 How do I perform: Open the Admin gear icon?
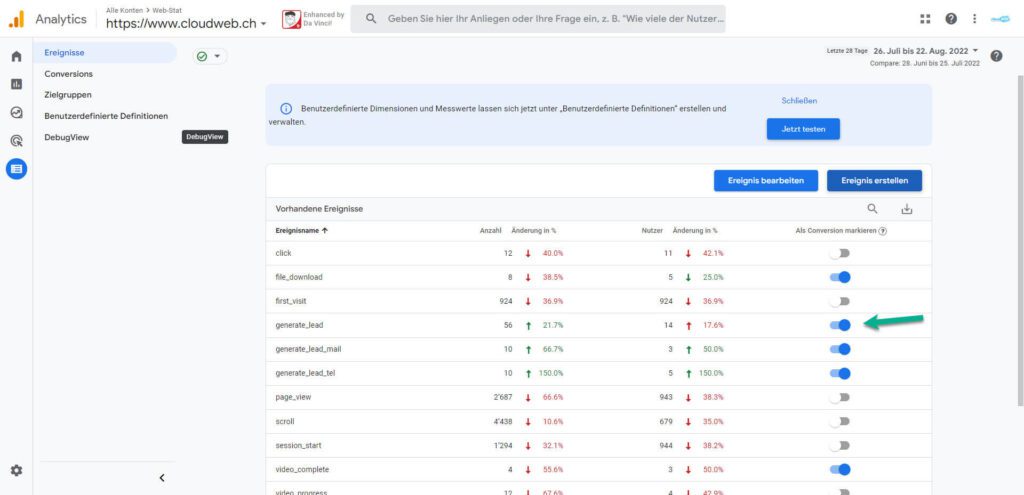coord(16,470)
